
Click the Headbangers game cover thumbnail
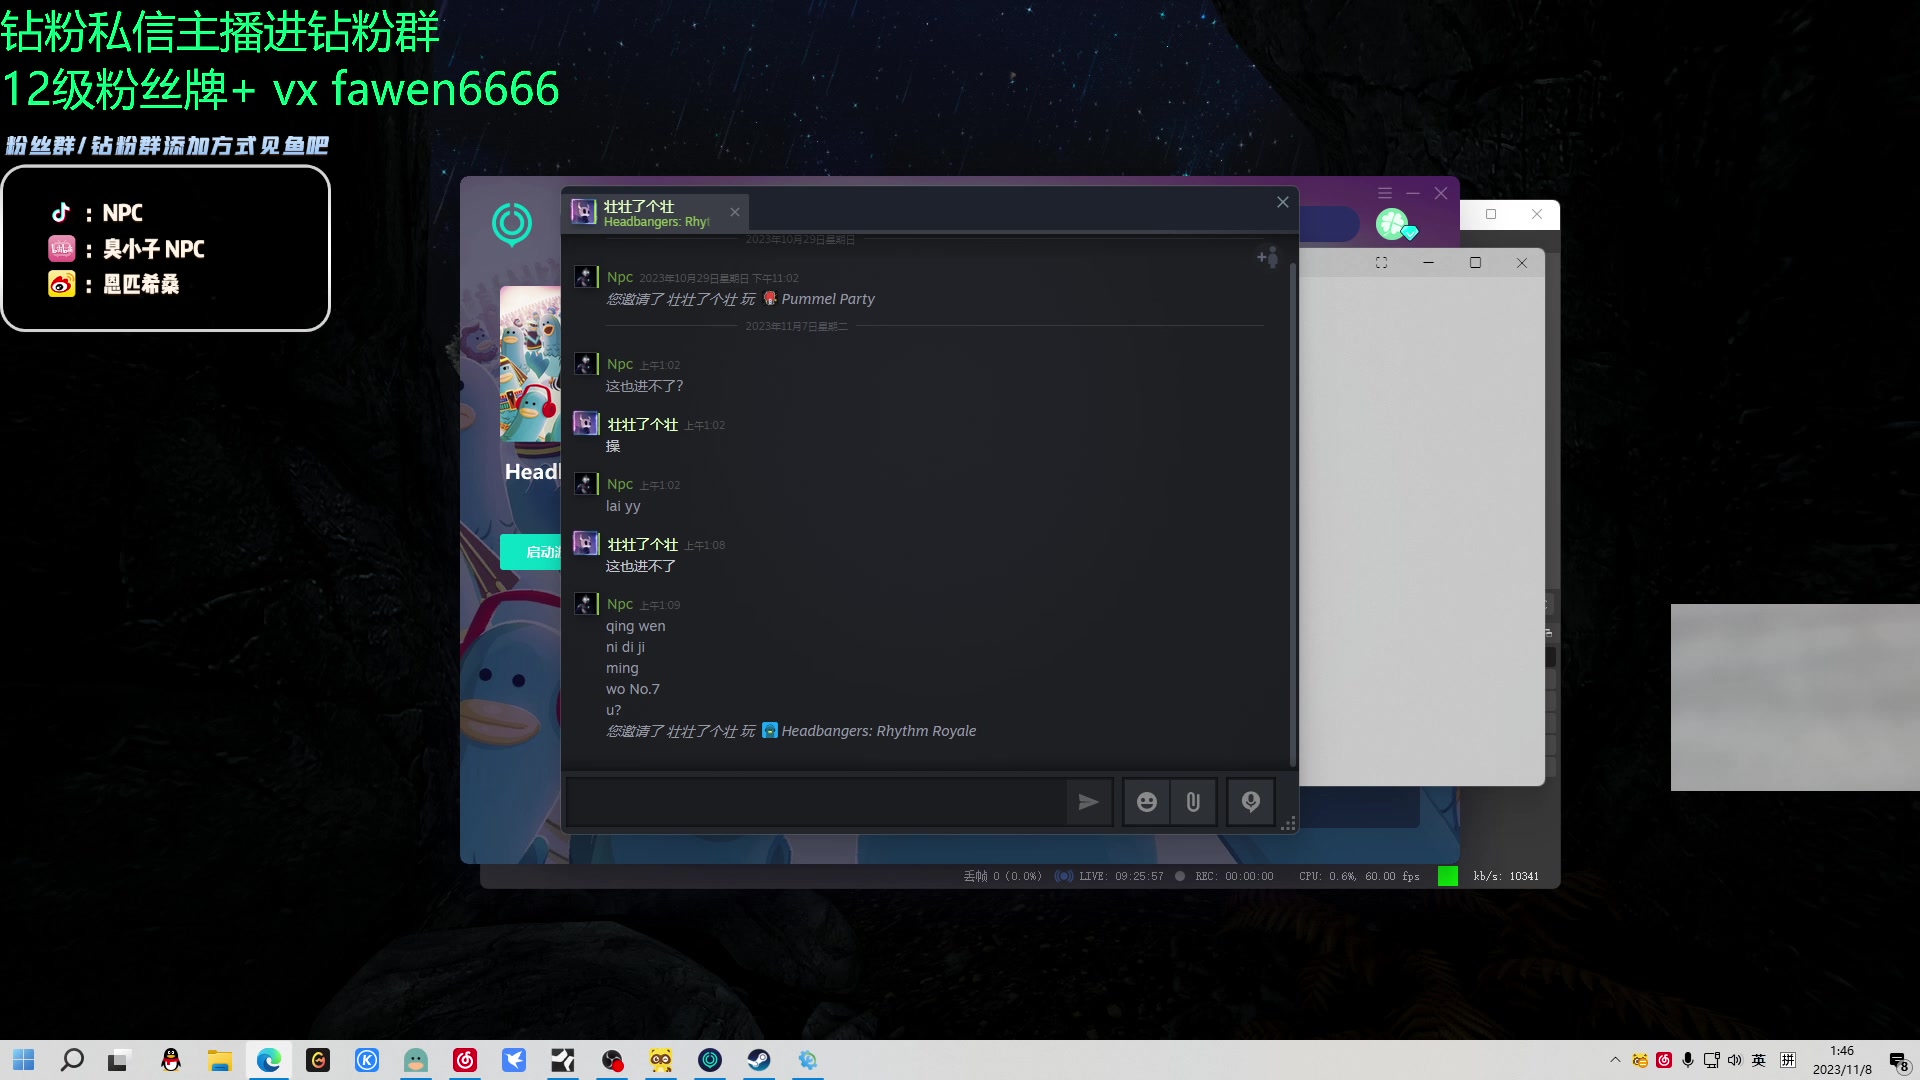coord(531,365)
